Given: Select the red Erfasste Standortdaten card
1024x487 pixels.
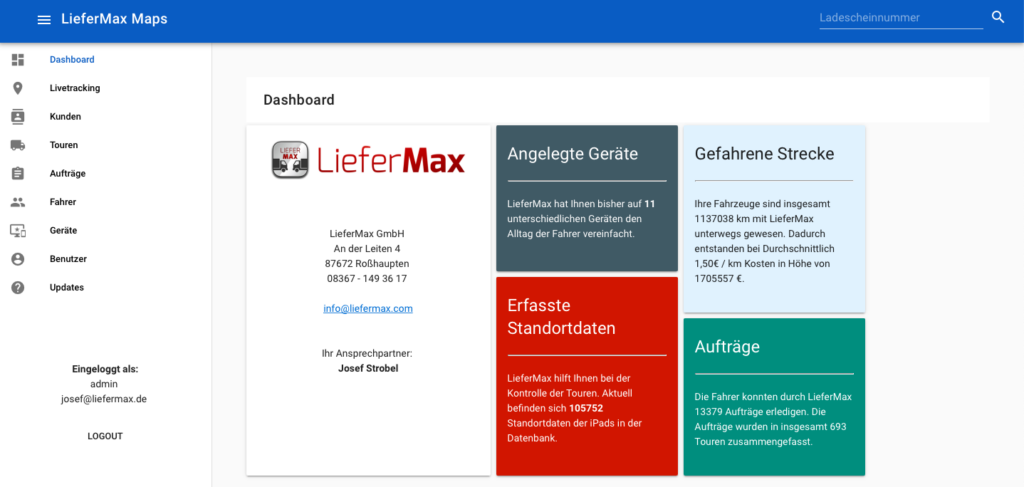Looking at the screenshot, I should [586, 376].
